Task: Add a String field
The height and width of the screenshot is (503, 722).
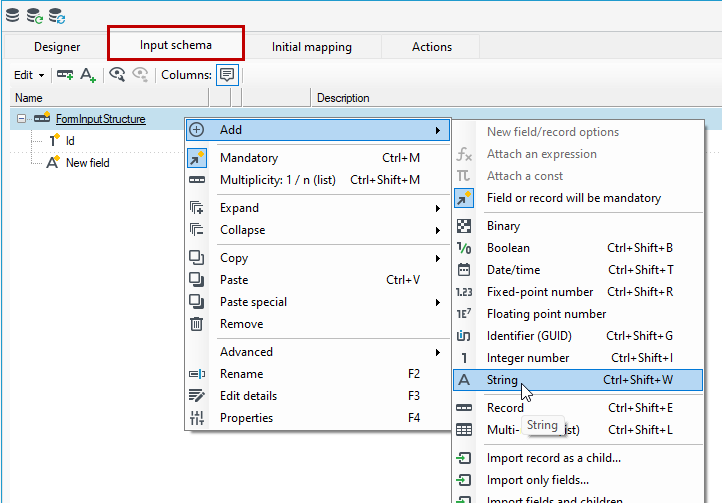Action: [578, 380]
